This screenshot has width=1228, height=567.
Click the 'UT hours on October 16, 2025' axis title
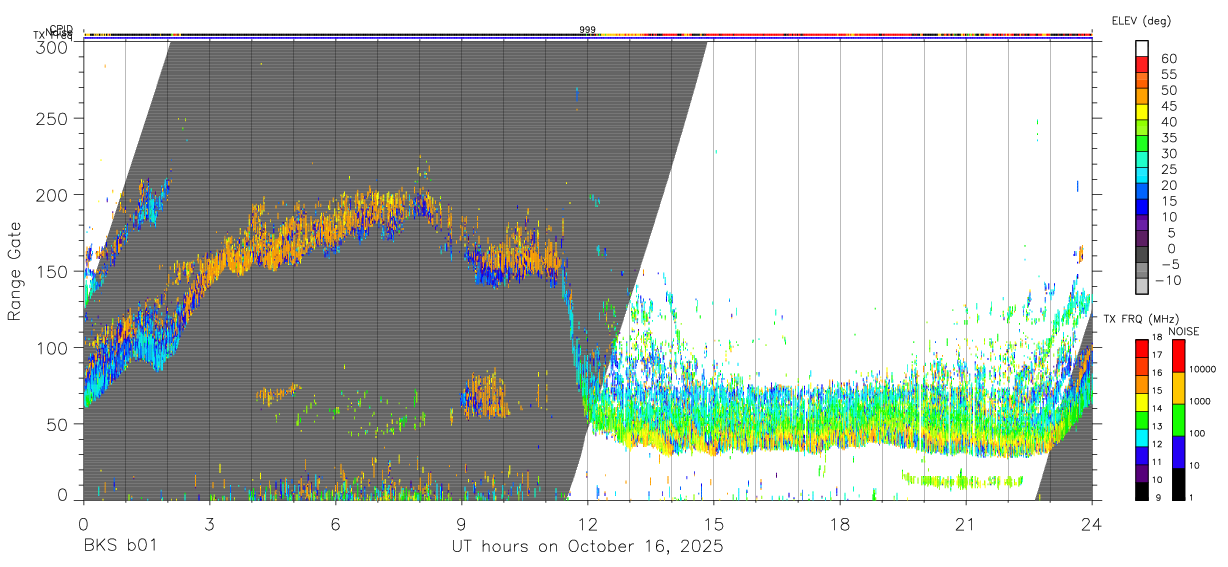click(x=587, y=546)
